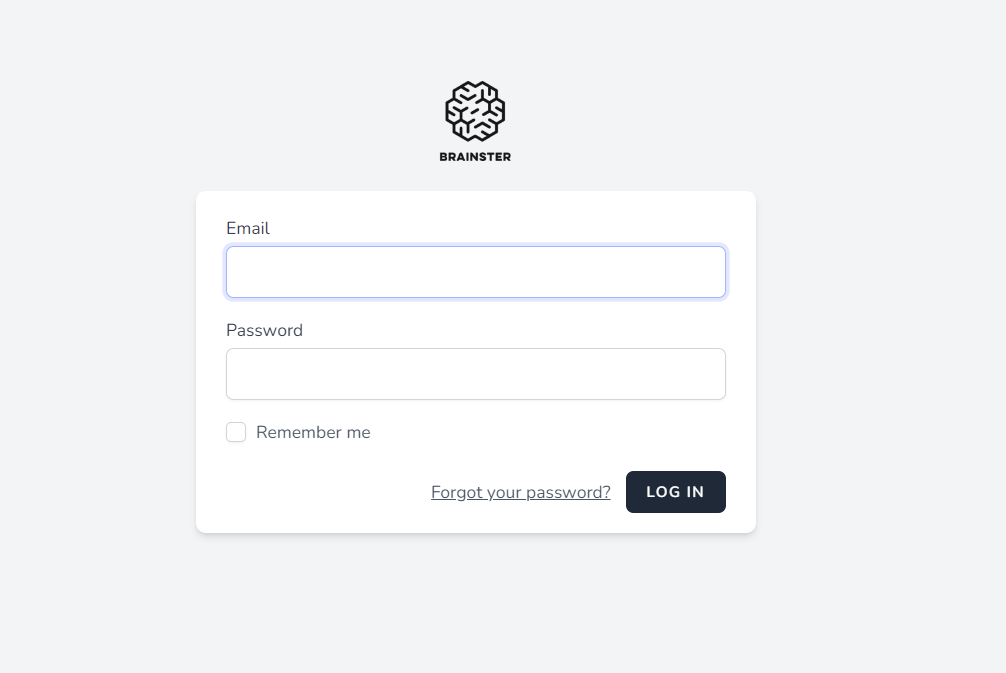The height and width of the screenshot is (673, 1006).
Task: Focus the Password input field
Action: (475, 374)
